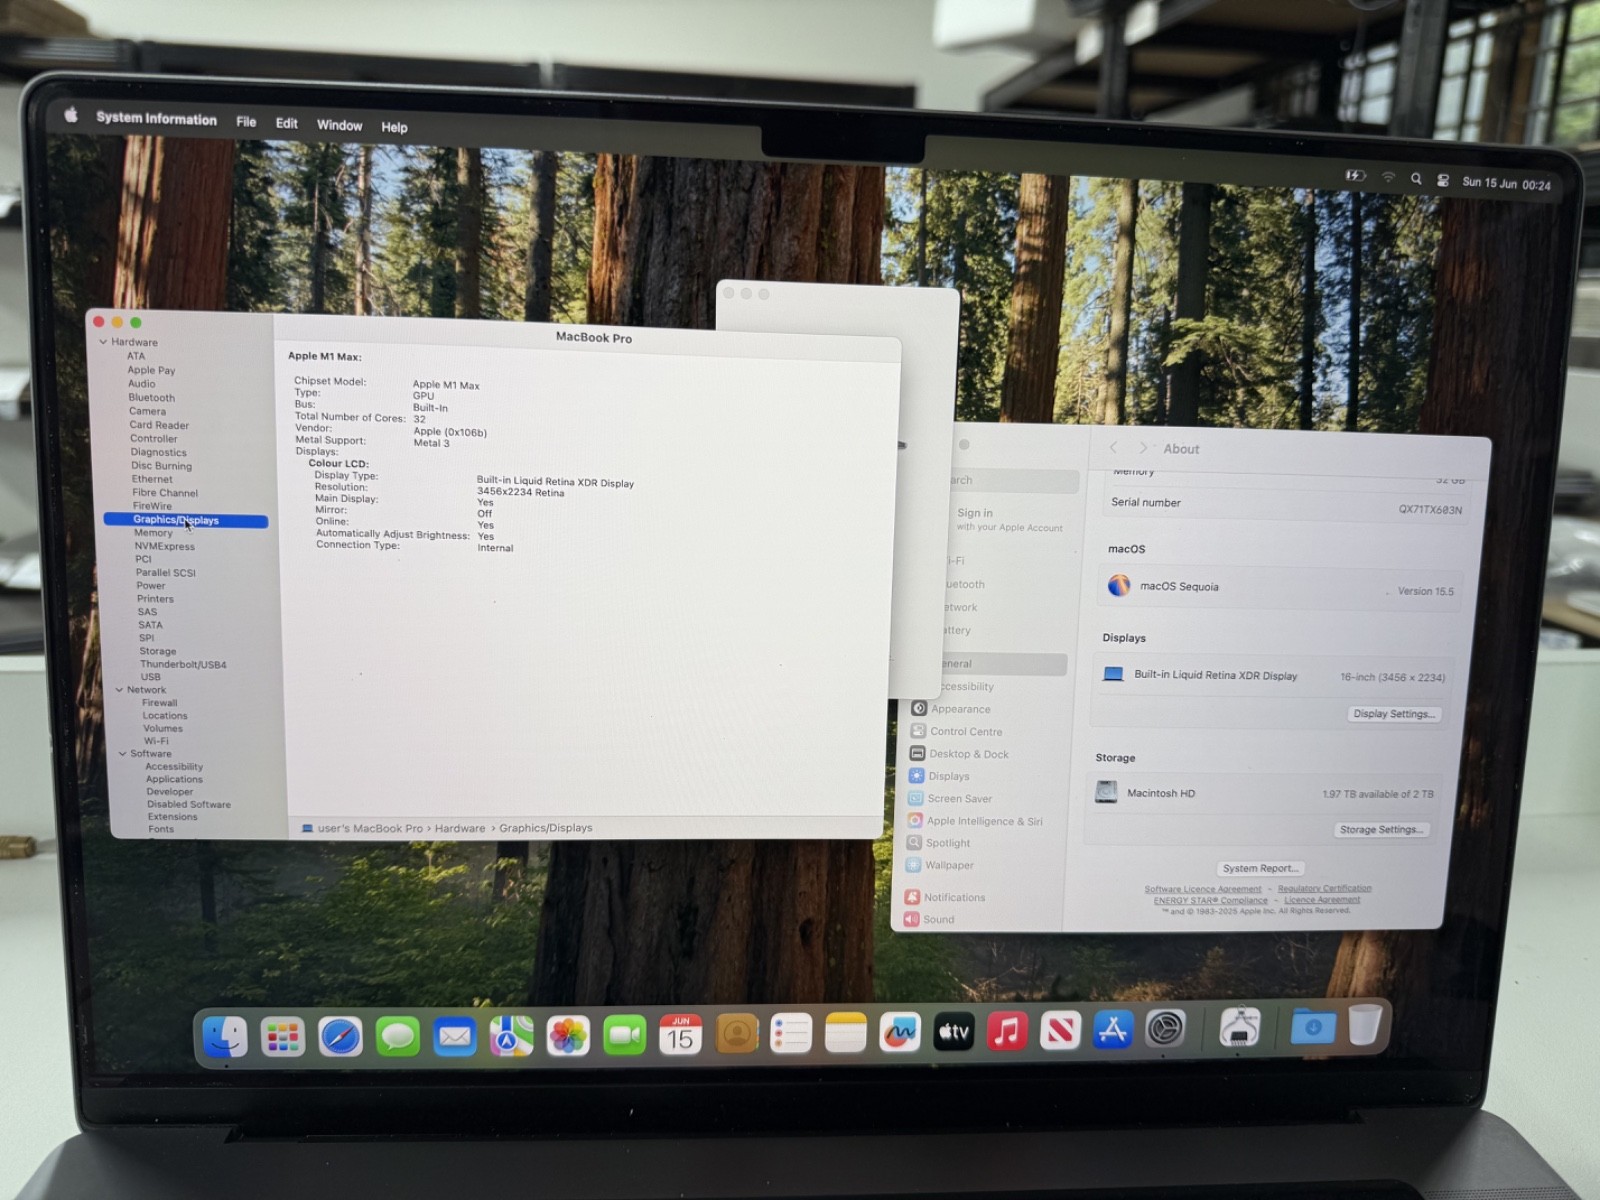Click the battery charging status icon

pos(1355,176)
